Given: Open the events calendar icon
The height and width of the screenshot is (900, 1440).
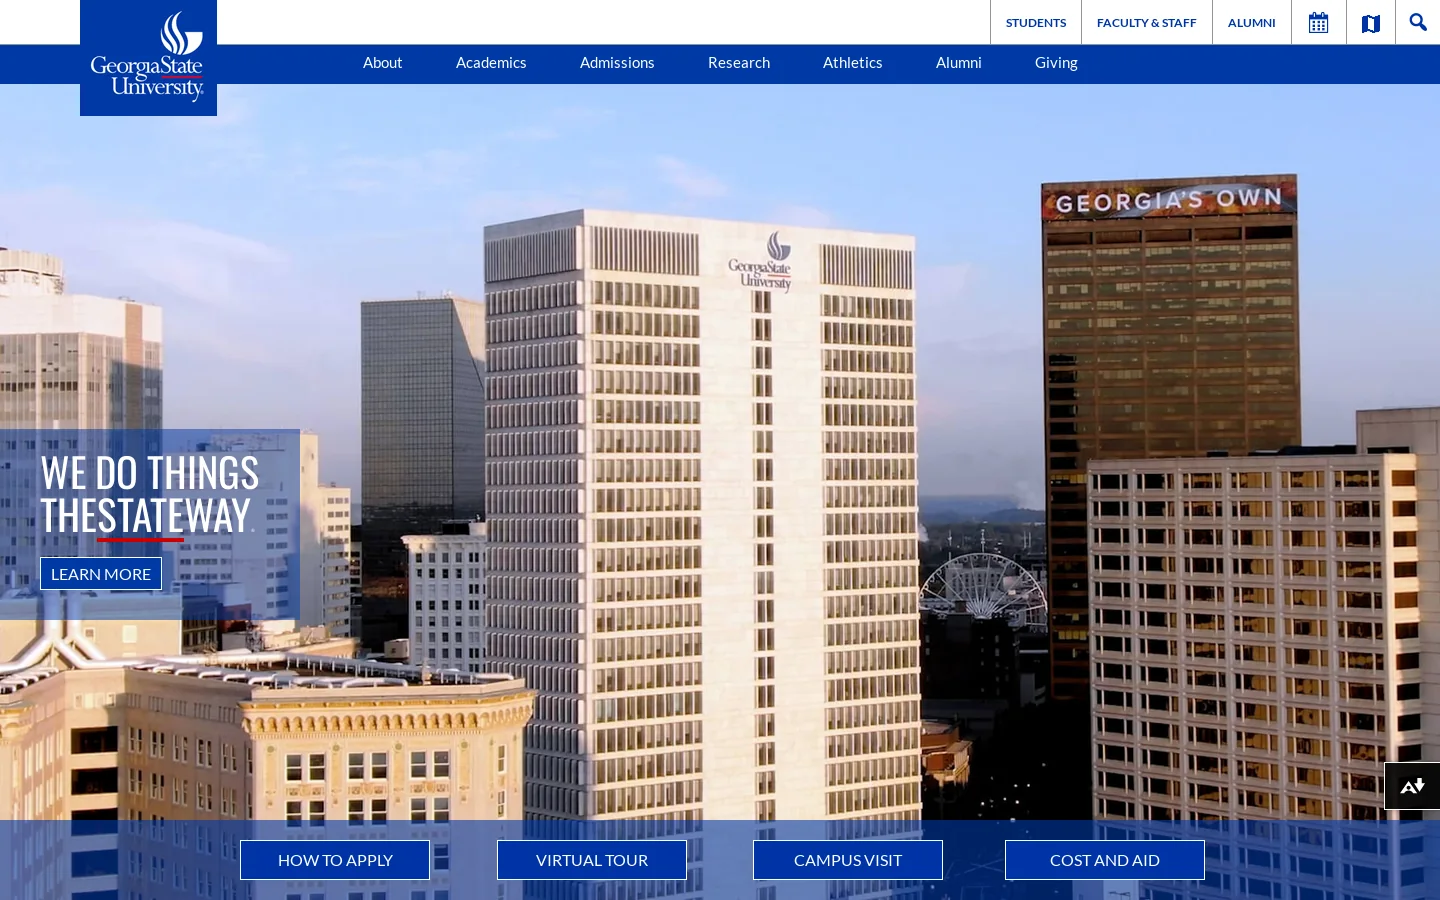Looking at the screenshot, I should tap(1318, 22).
